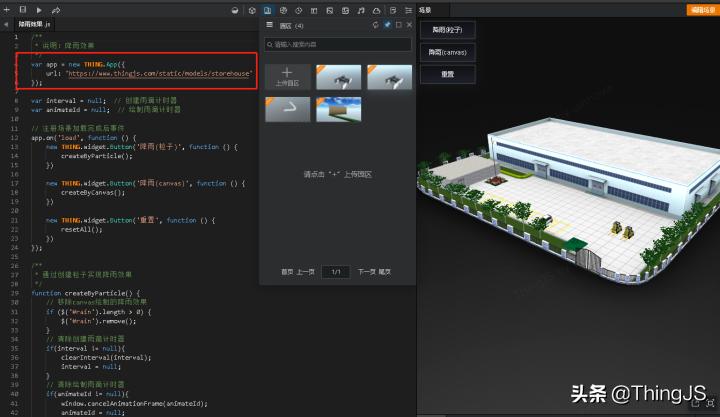Click the fullscreen icon at scene bottom-right
This screenshot has height=417, width=720.
[x=710, y=403]
